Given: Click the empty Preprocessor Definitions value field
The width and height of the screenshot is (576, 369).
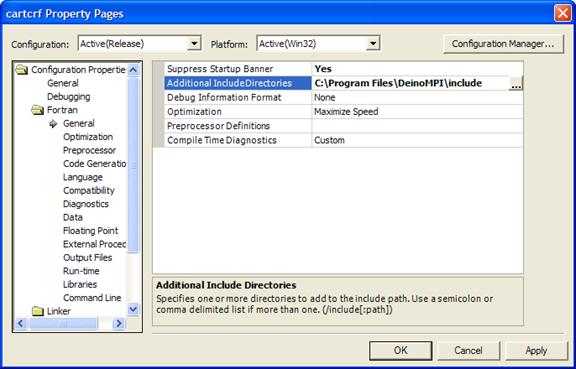Looking at the screenshot, I should pyautogui.click(x=417, y=126).
